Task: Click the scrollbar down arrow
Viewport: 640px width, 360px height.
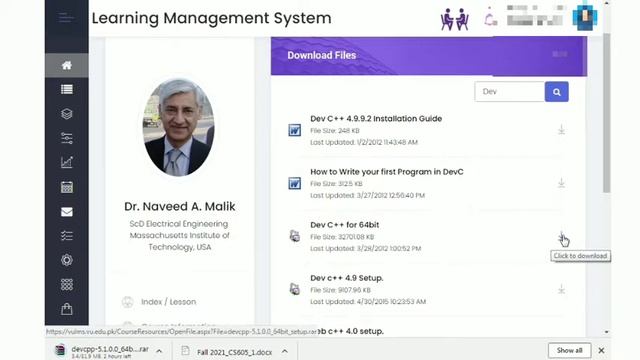Action: point(607,332)
